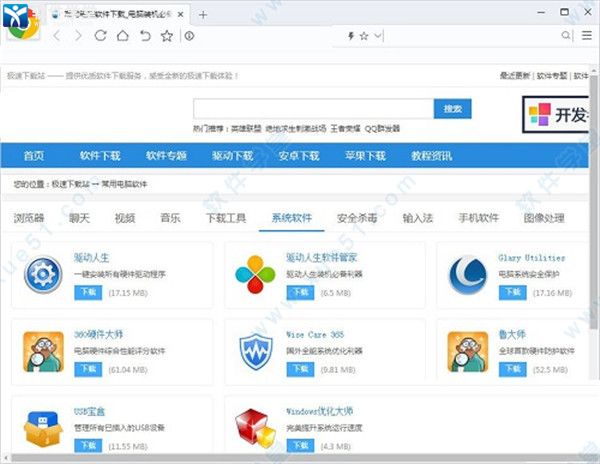Focus the site search input field
This screenshot has width=600, height=464.
click(x=313, y=109)
